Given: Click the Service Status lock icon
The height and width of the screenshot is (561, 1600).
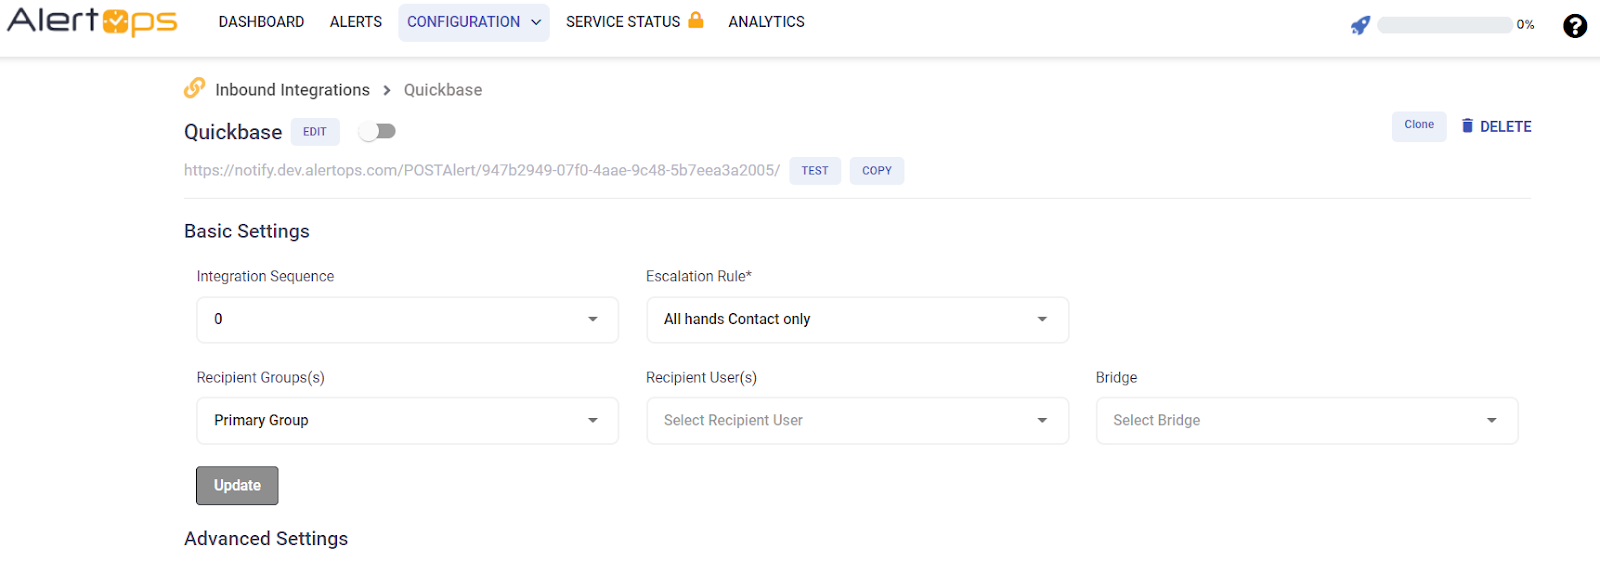Looking at the screenshot, I should pyautogui.click(x=696, y=20).
